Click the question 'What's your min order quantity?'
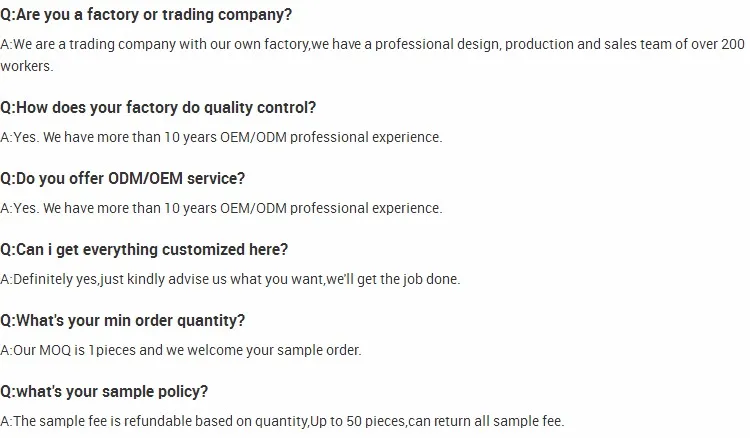Image resolution: width=750 pixels, height=438 pixels. pyautogui.click(x=122, y=320)
